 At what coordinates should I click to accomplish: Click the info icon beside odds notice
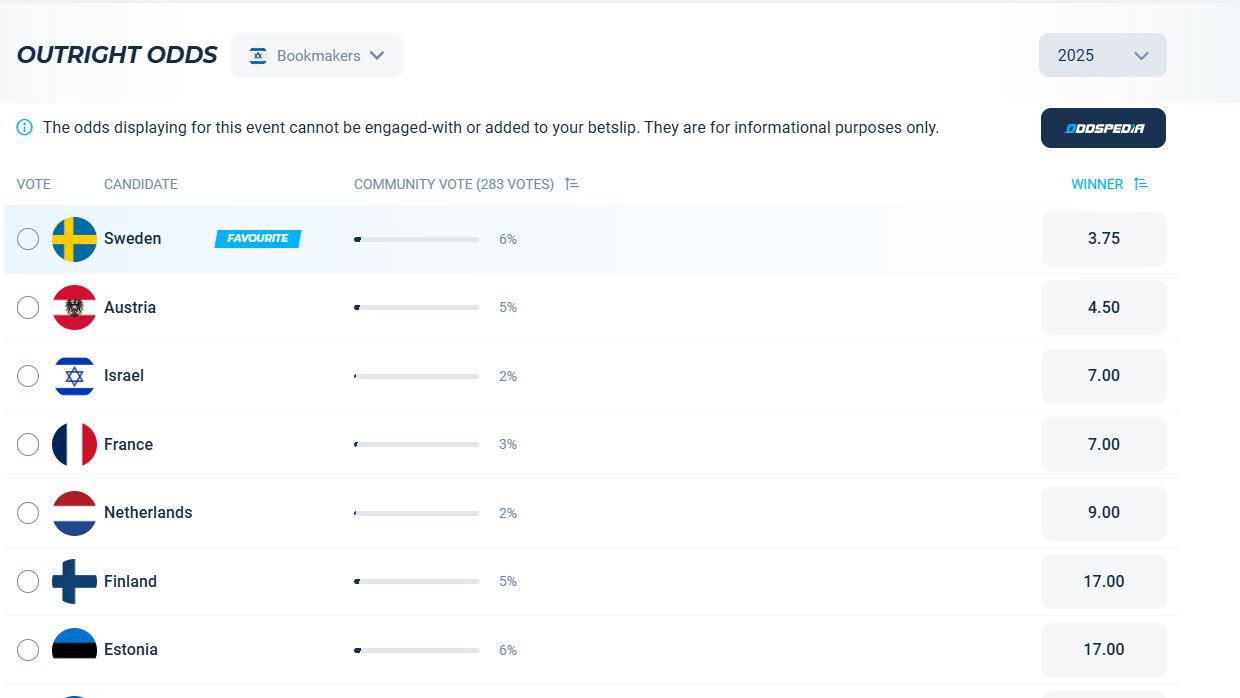click(24, 128)
